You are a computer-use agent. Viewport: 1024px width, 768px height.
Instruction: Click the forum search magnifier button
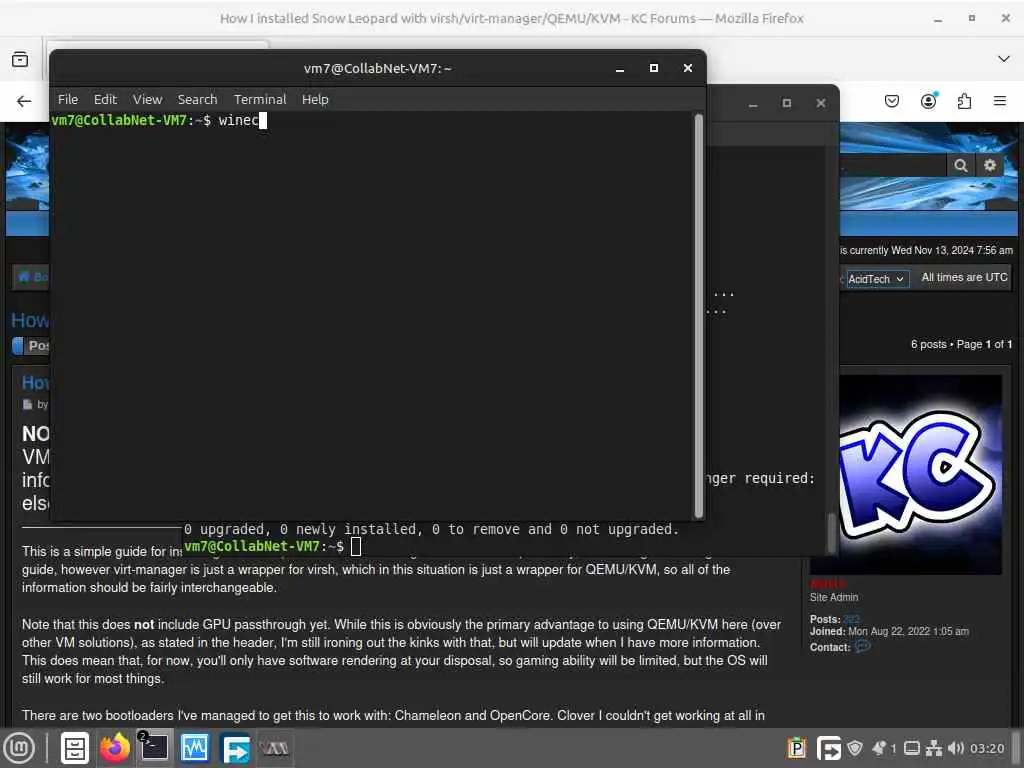[960, 165]
